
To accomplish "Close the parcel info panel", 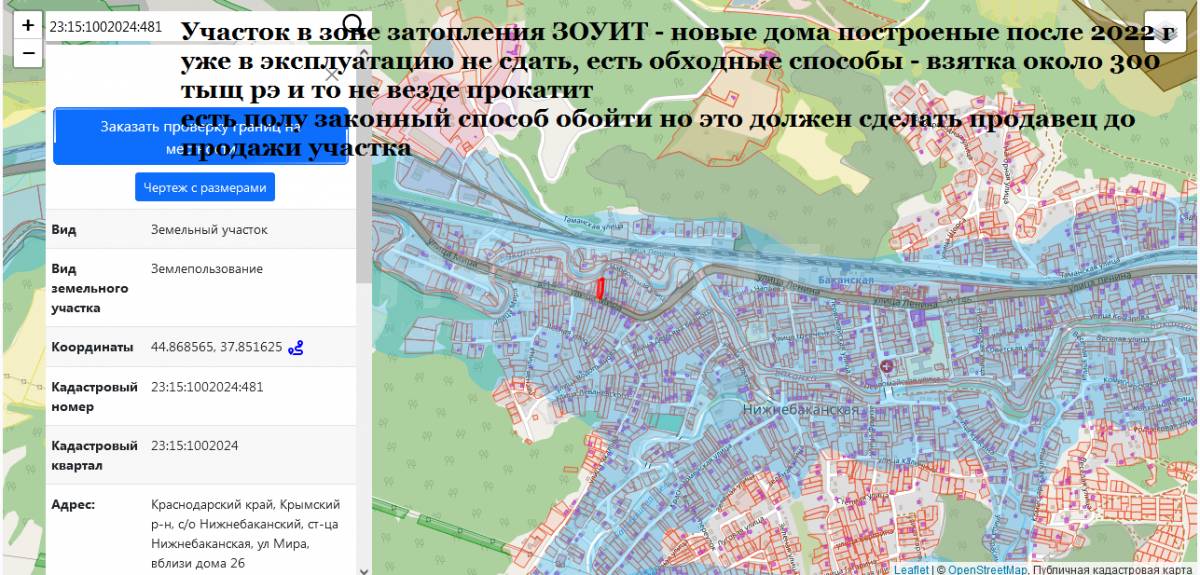I will click(333, 74).
